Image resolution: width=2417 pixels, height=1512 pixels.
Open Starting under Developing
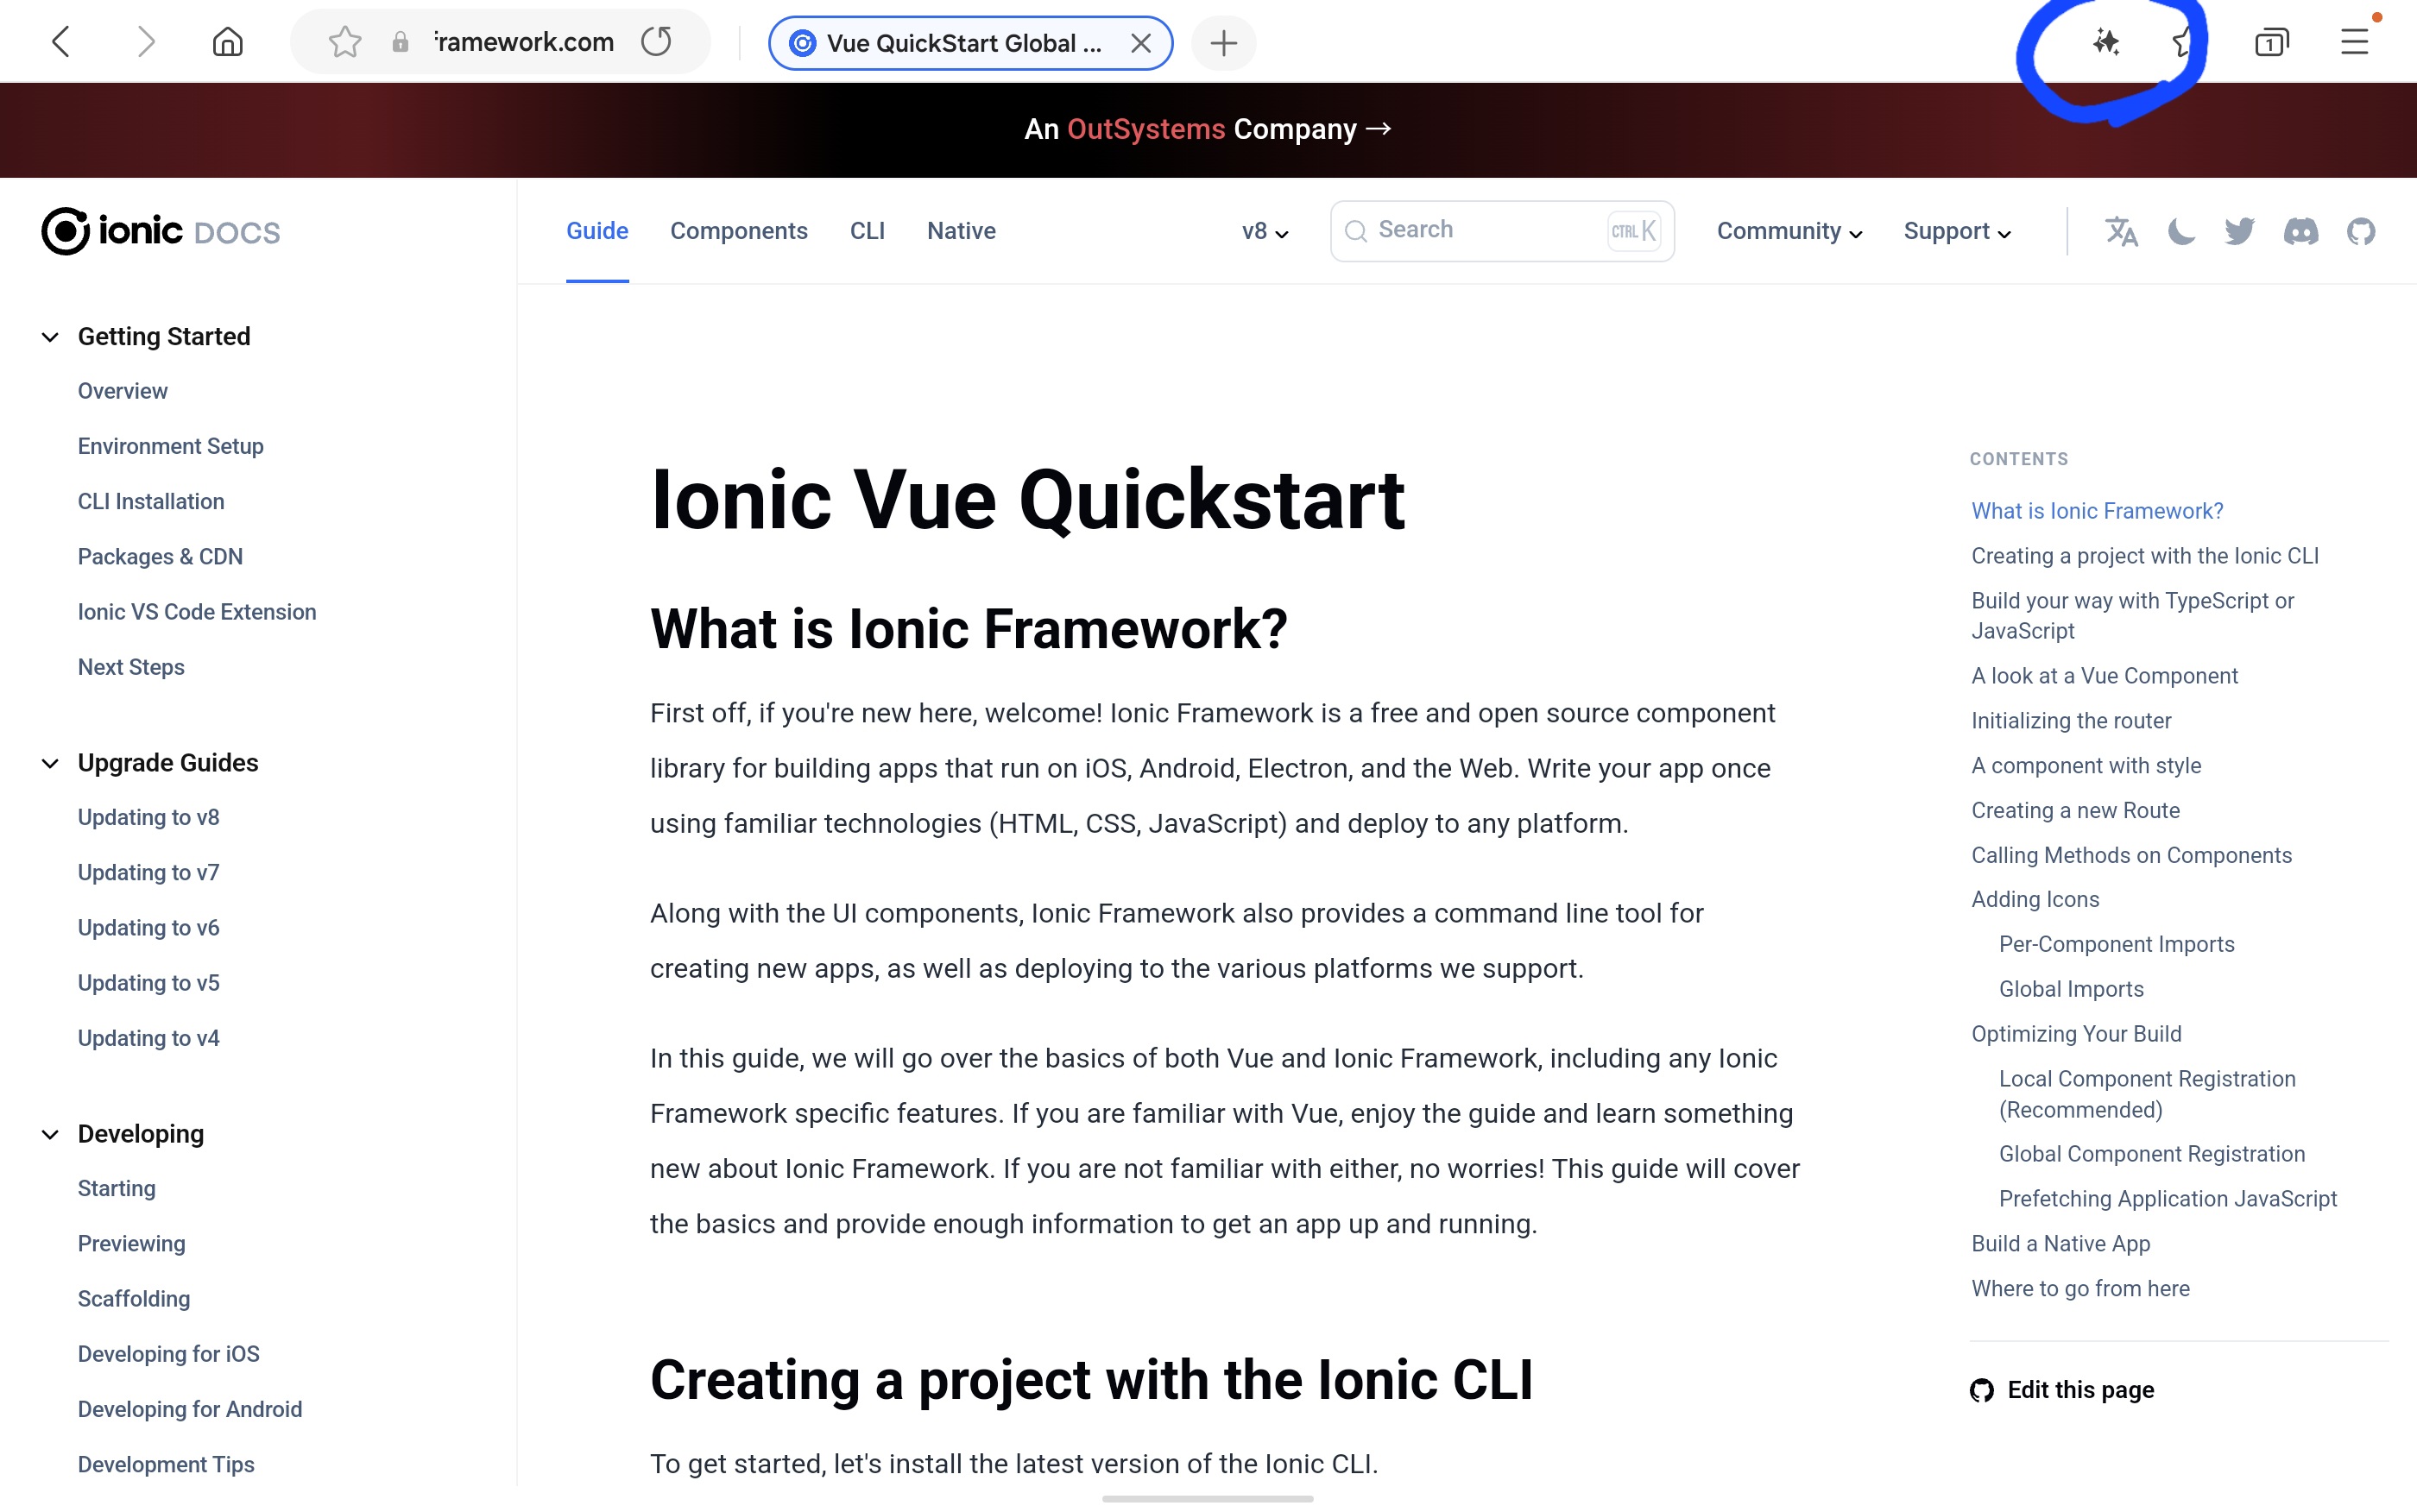(117, 1188)
